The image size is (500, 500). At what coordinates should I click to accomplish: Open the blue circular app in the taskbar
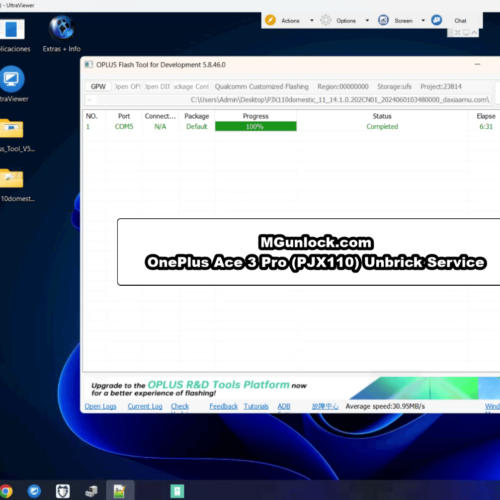click(x=34, y=491)
